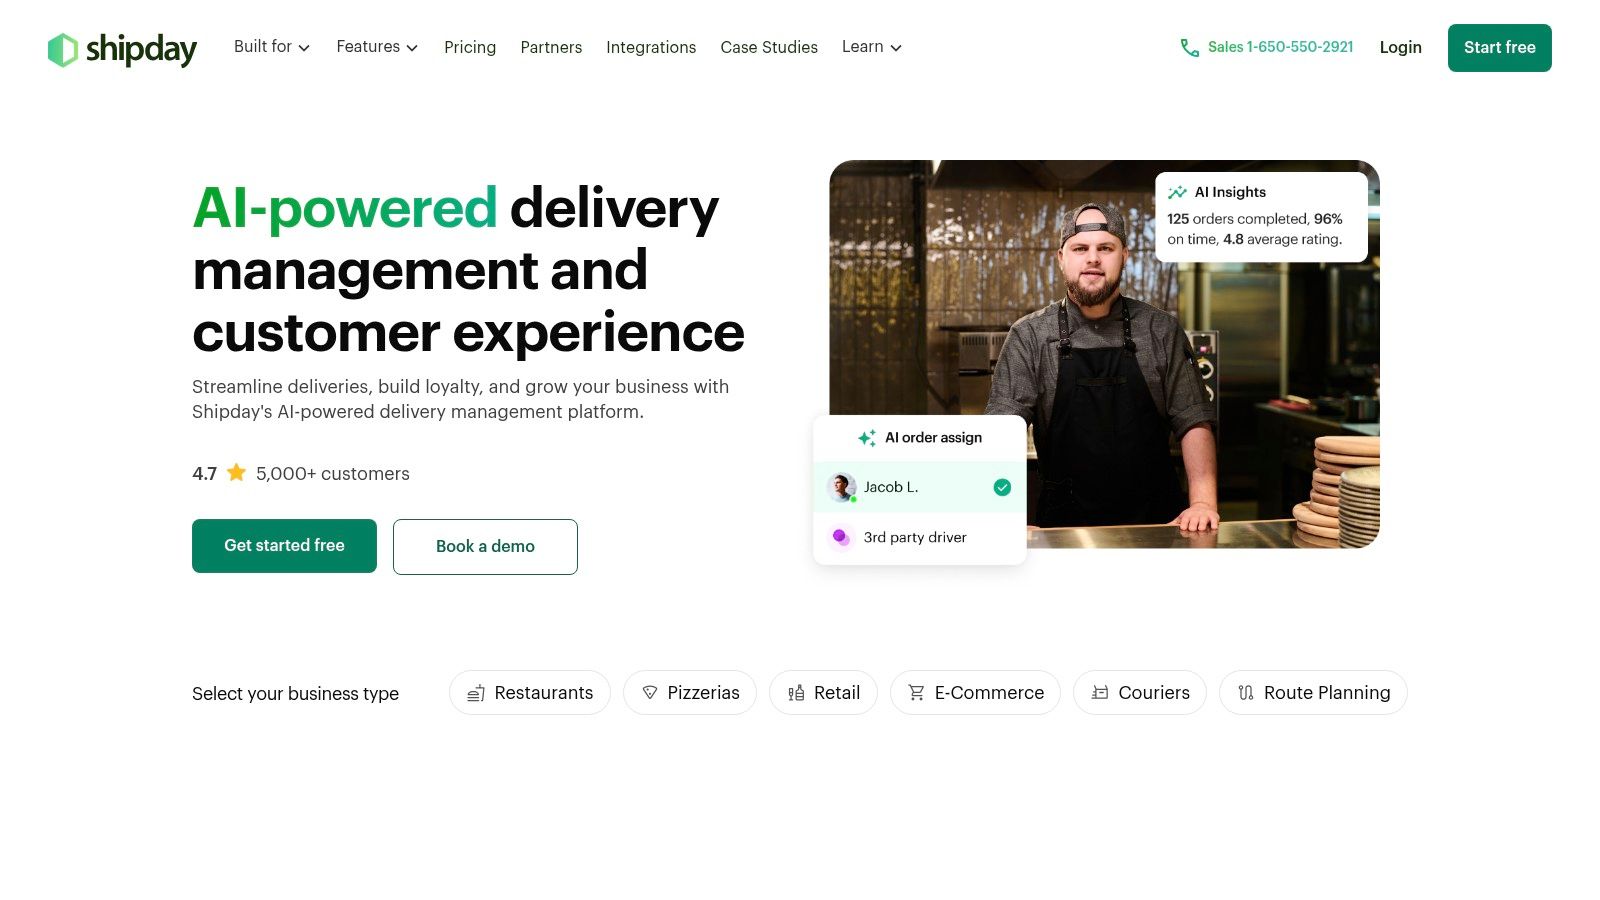Go to the Integrations page
1600x900 pixels.
click(x=651, y=47)
